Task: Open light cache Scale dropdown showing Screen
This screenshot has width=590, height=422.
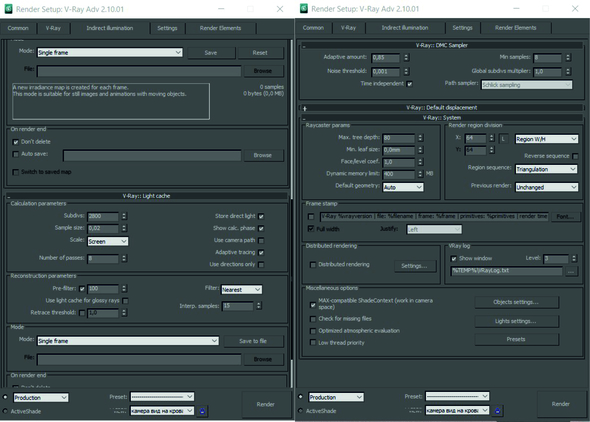Action: click(x=108, y=241)
